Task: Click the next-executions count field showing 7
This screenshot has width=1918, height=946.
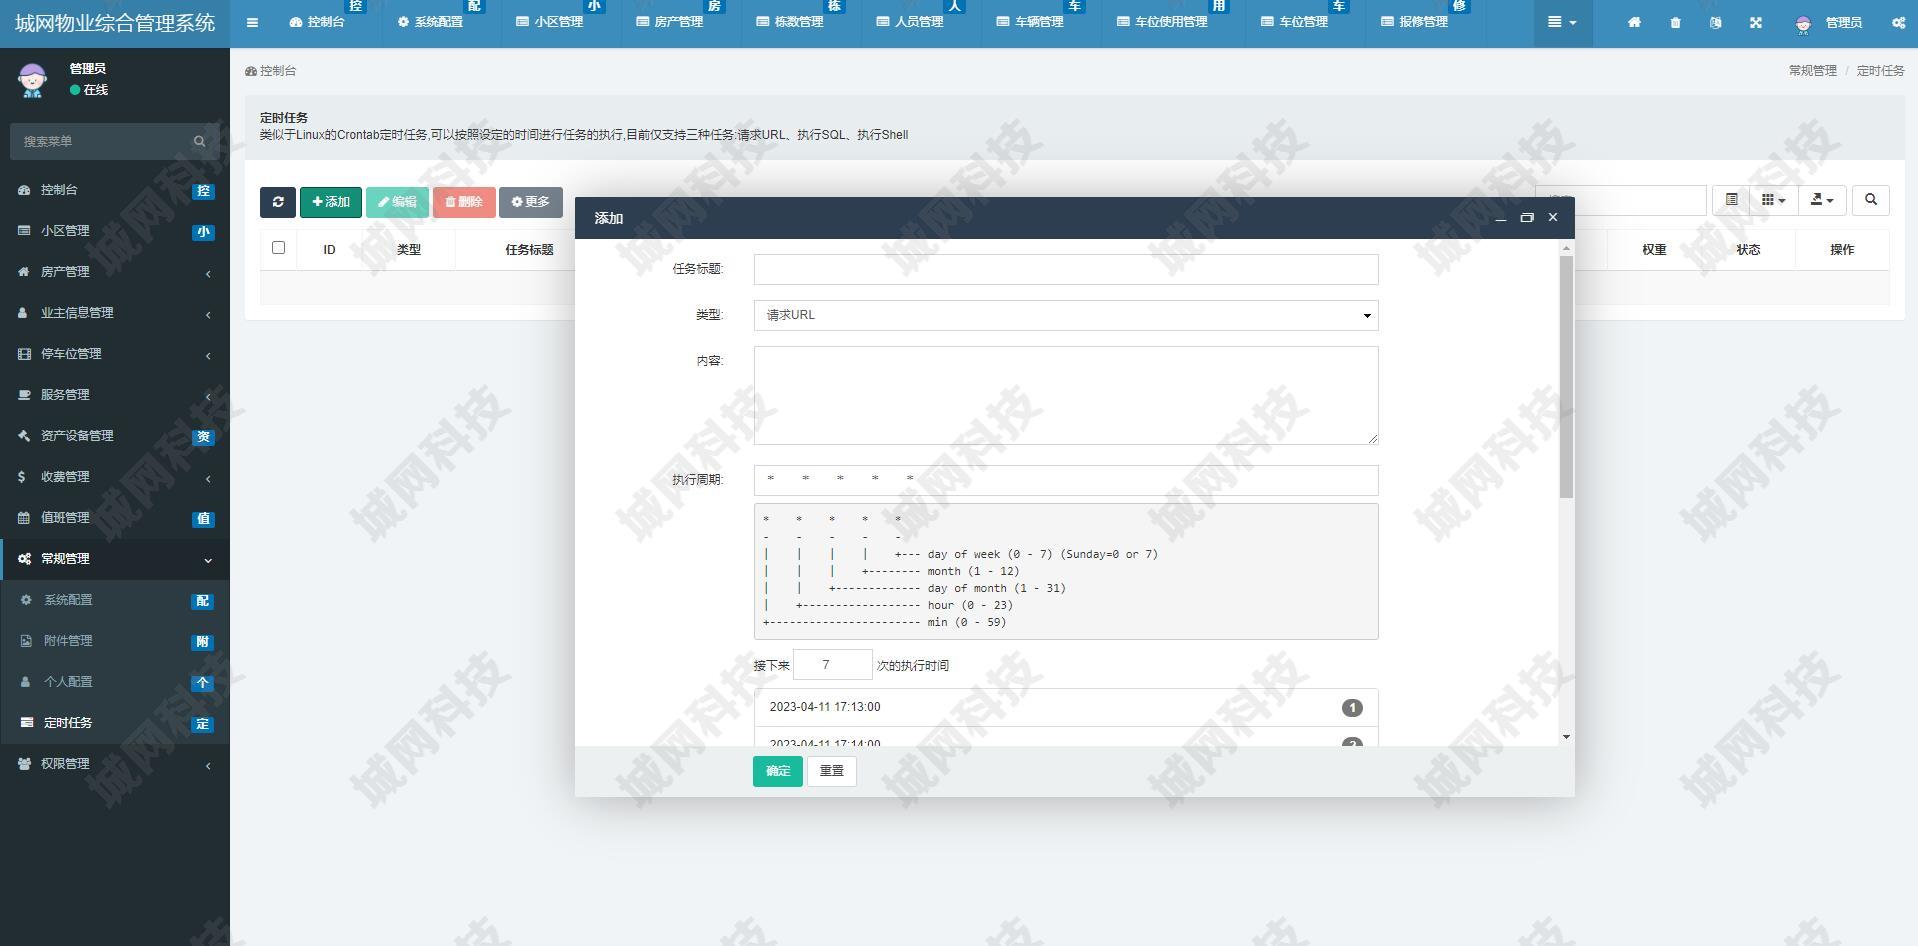Action: [832, 665]
